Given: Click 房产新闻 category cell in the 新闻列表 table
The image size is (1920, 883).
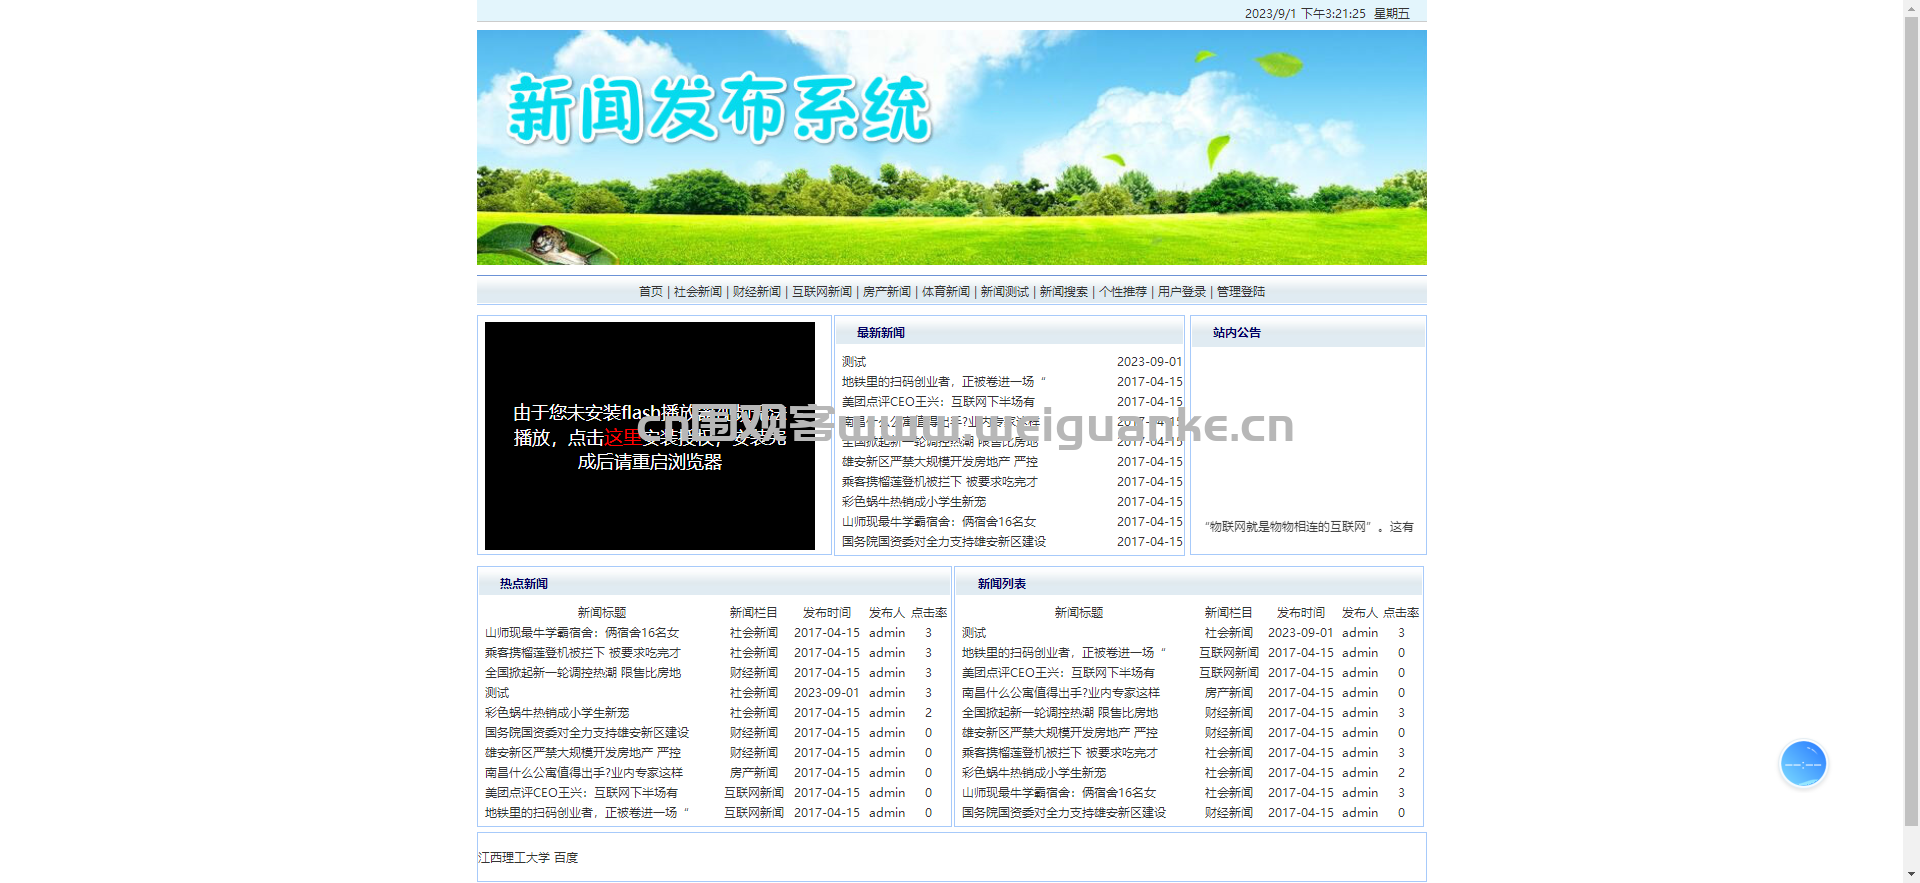Looking at the screenshot, I should click(x=1229, y=693).
